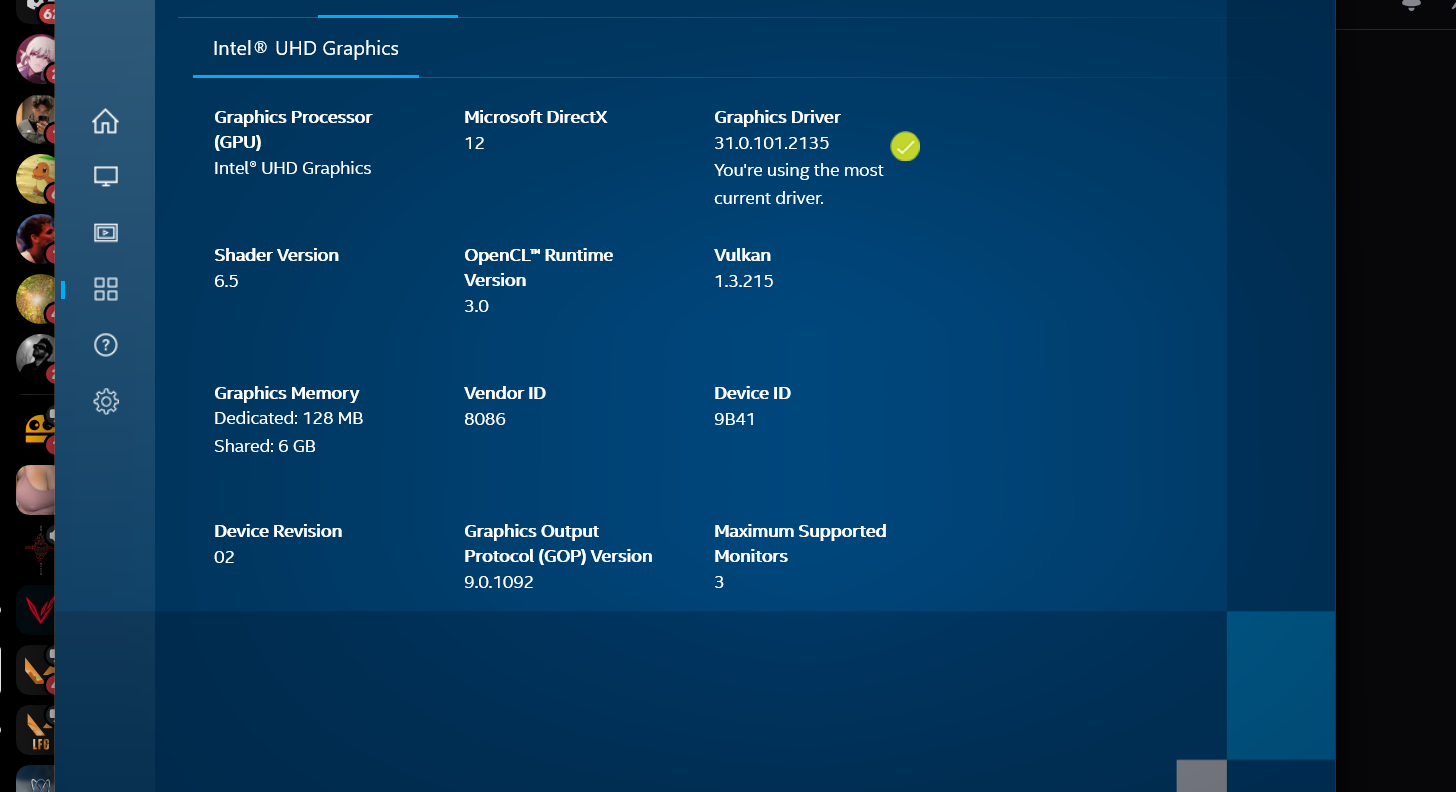
Task: Open the LFG Valorant Discord server
Action: pyautogui.click(x=36, y=730)
